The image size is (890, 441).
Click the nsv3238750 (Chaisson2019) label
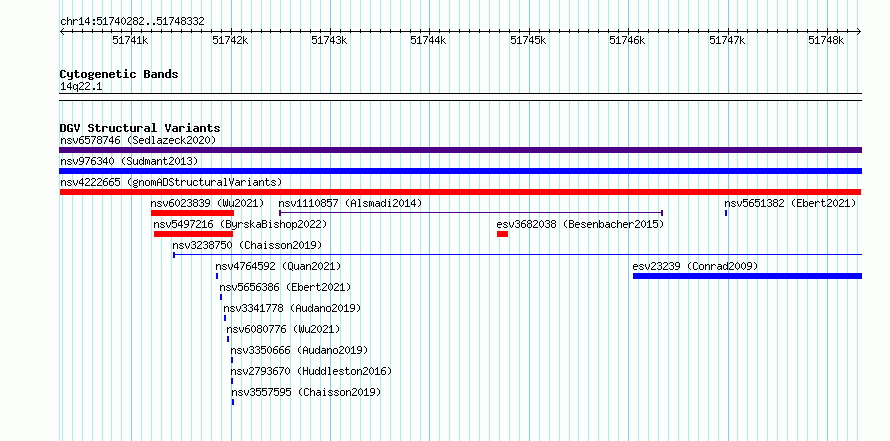click(247, 245)
